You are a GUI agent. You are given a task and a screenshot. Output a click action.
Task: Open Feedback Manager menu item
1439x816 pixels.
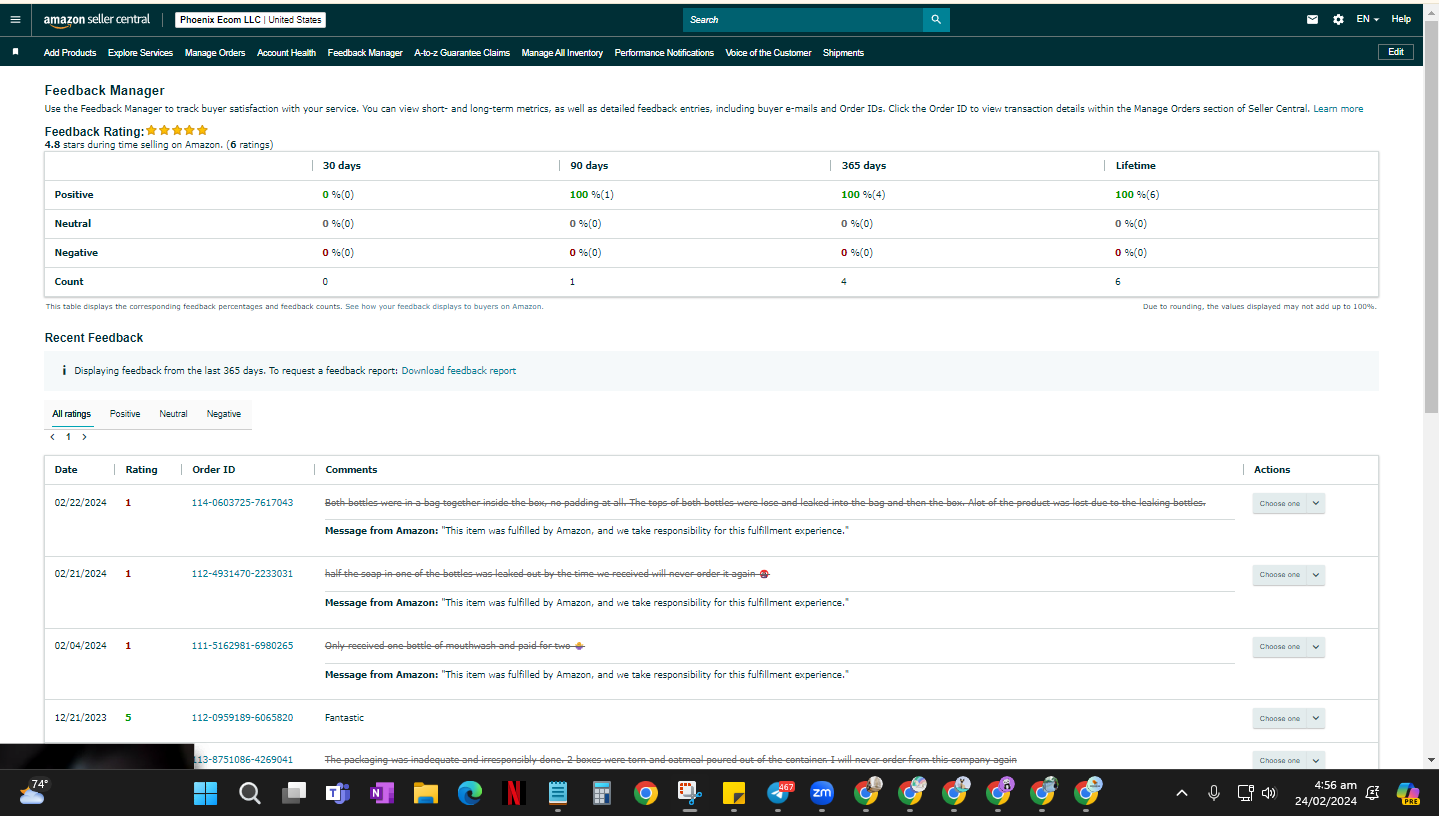click(x=365, y=53)
